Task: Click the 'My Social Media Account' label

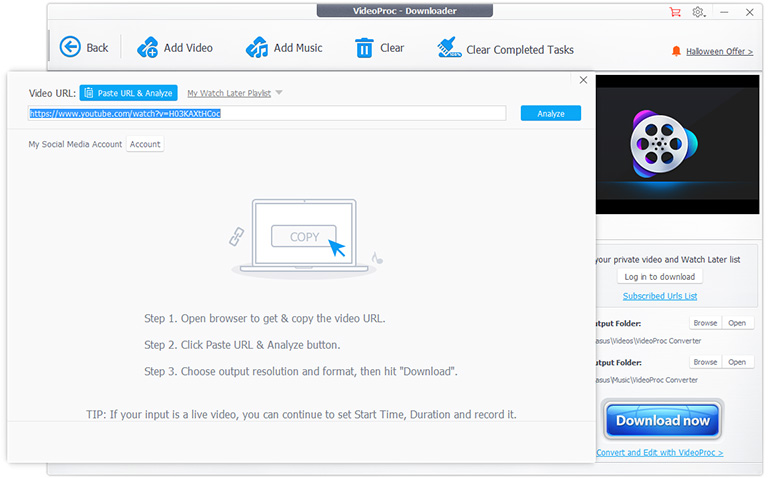Action: pos(75,144)
